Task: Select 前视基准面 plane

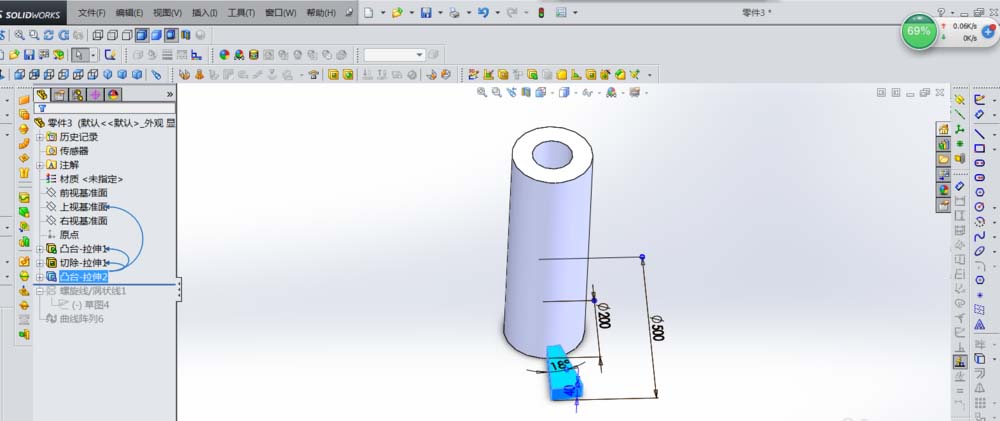Action: tap(84, 193)
